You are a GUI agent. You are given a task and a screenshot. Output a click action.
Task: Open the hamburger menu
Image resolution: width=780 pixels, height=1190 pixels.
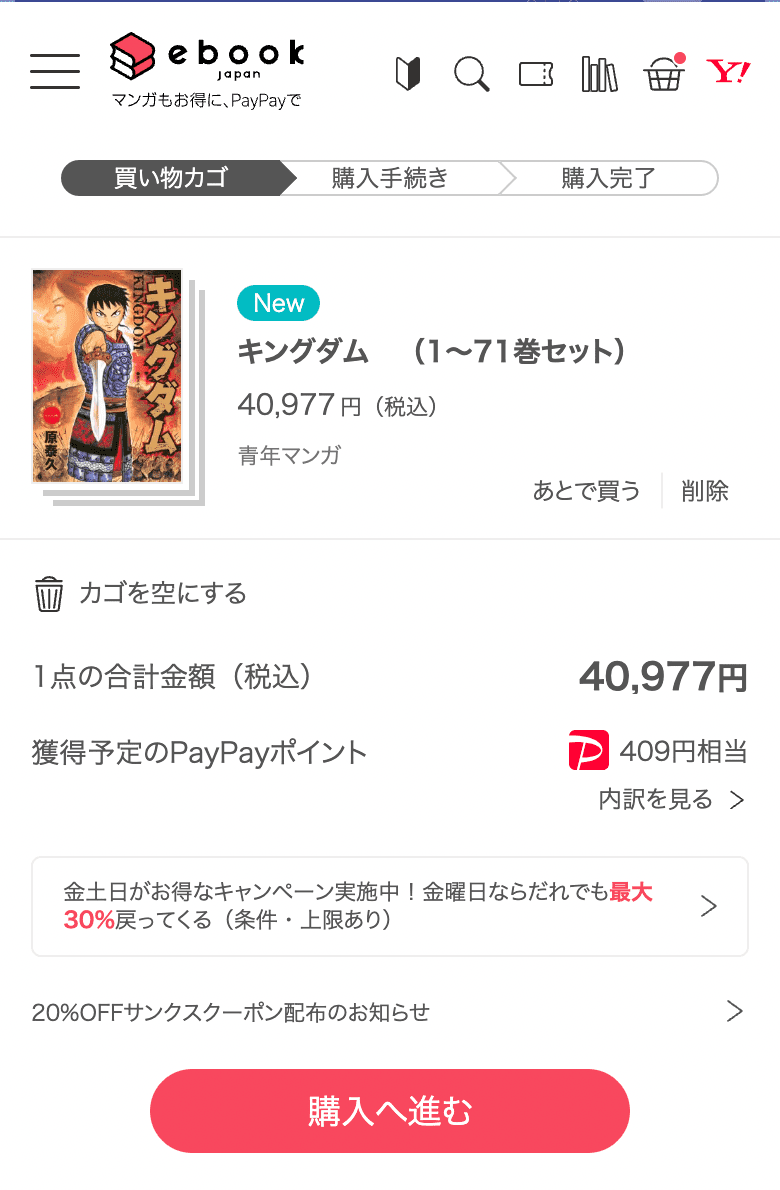tap(55, 71)
